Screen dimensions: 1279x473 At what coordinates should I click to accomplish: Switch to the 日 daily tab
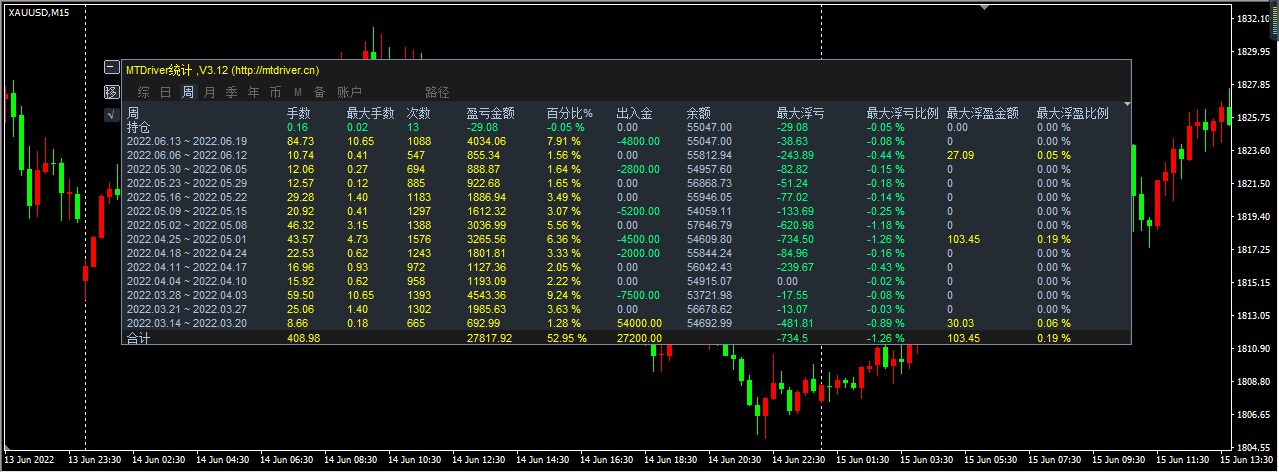(x=166, y=93)
